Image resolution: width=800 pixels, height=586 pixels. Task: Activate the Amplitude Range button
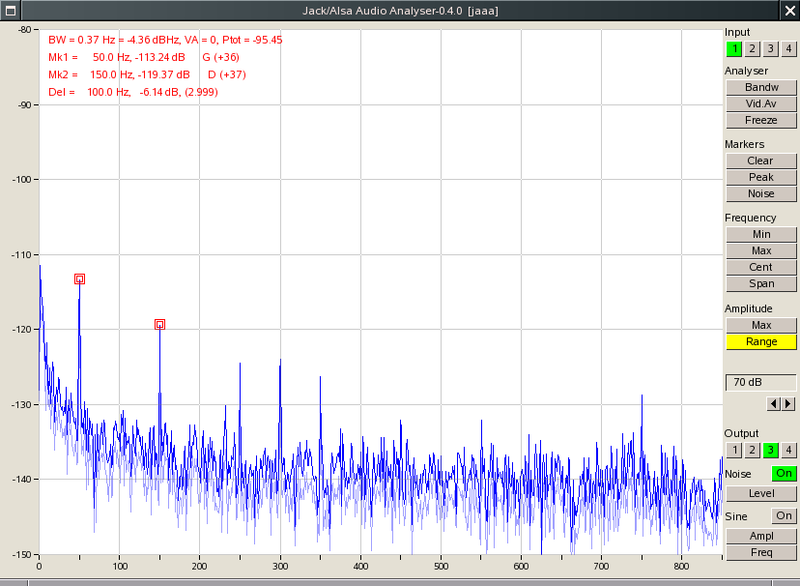point(761,342)
